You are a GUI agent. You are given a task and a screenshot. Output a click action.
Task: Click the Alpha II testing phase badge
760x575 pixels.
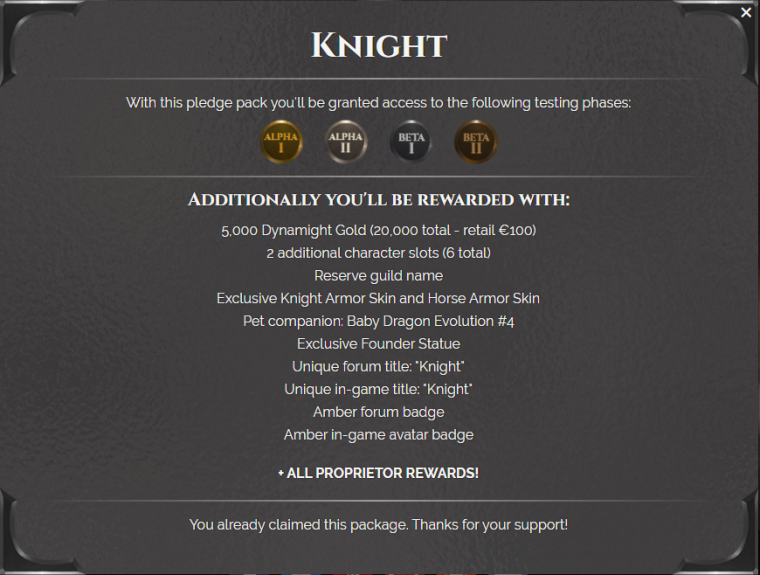coord(346,142)
